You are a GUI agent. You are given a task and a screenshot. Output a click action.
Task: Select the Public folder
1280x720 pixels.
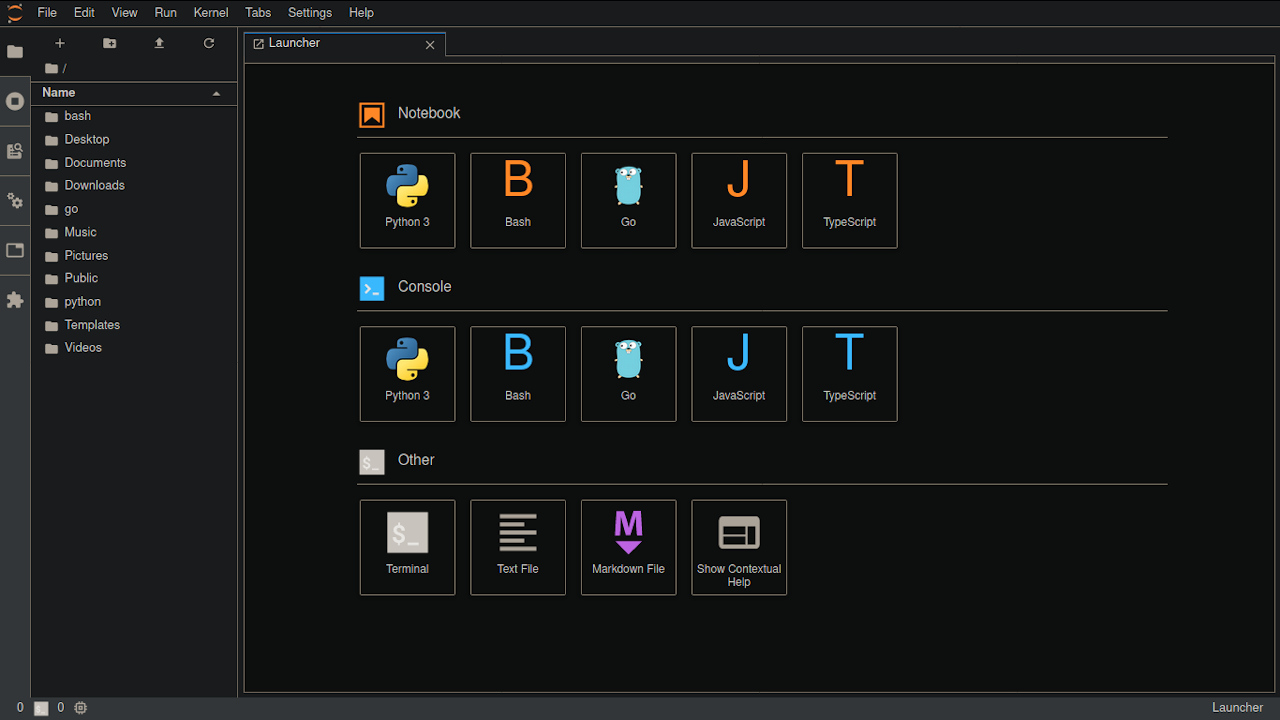[134, 278]
